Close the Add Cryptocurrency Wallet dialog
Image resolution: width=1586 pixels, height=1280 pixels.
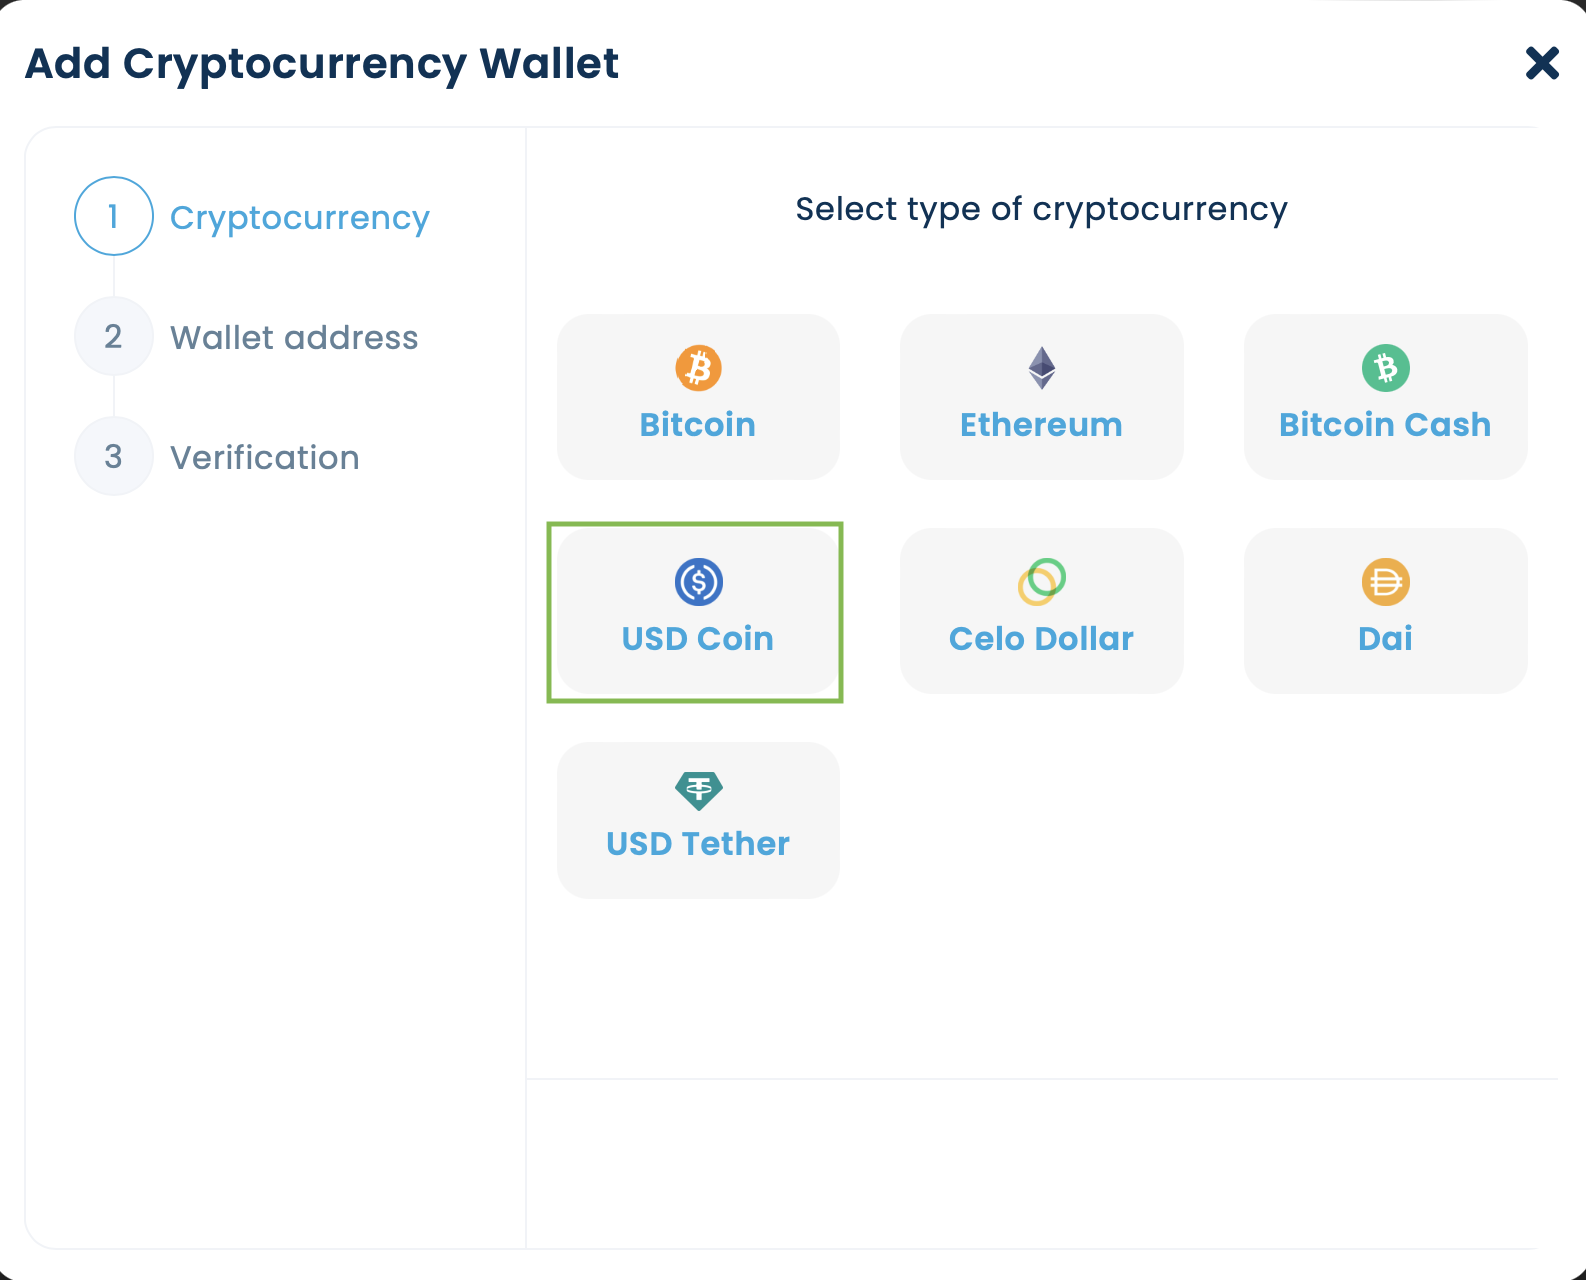tap(1542, 63)
